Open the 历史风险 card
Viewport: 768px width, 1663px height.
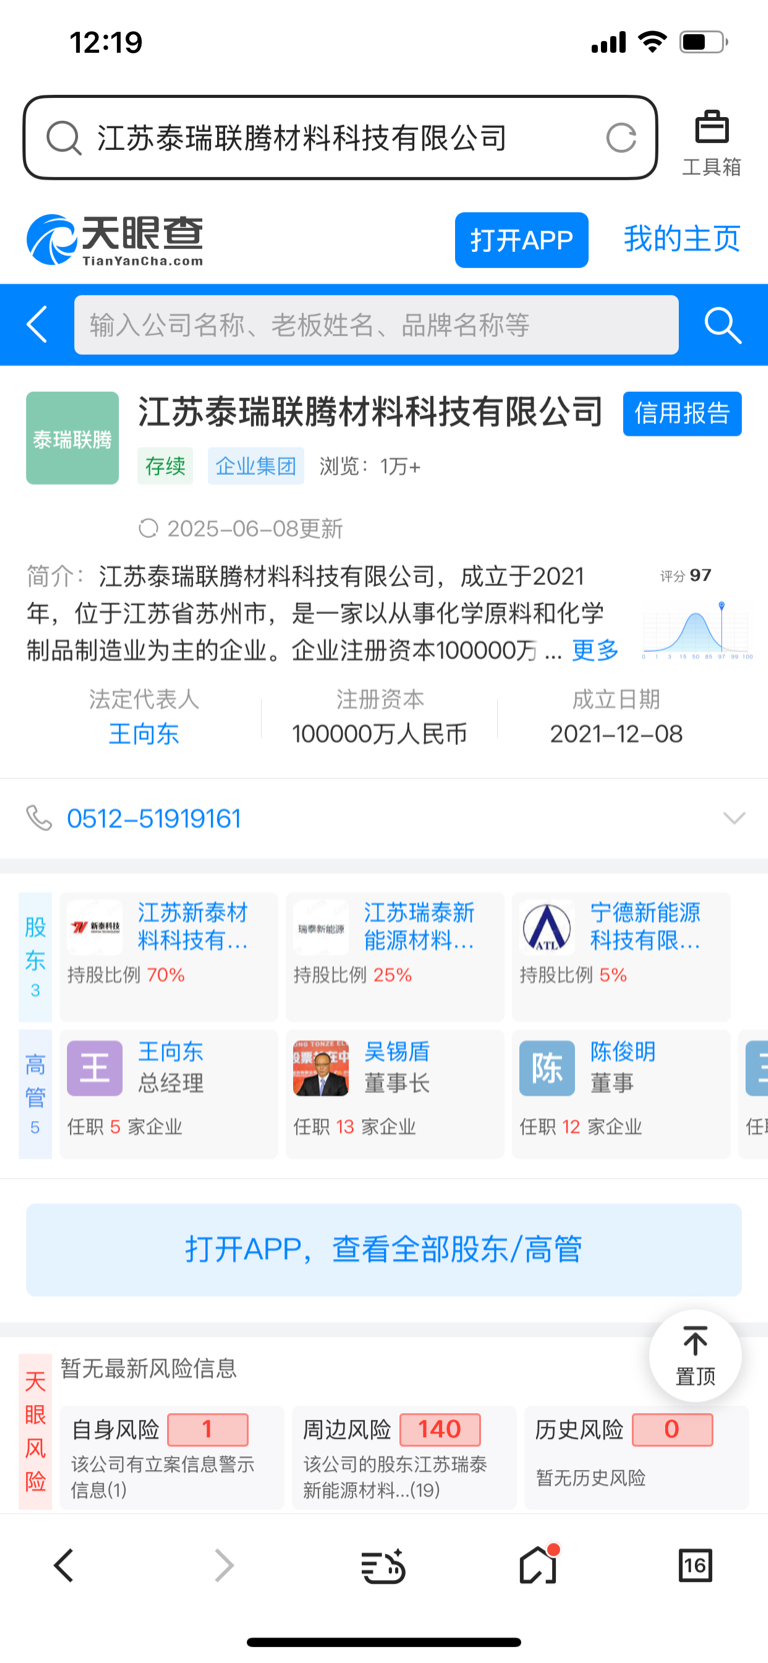click(x=636, y=1457)
